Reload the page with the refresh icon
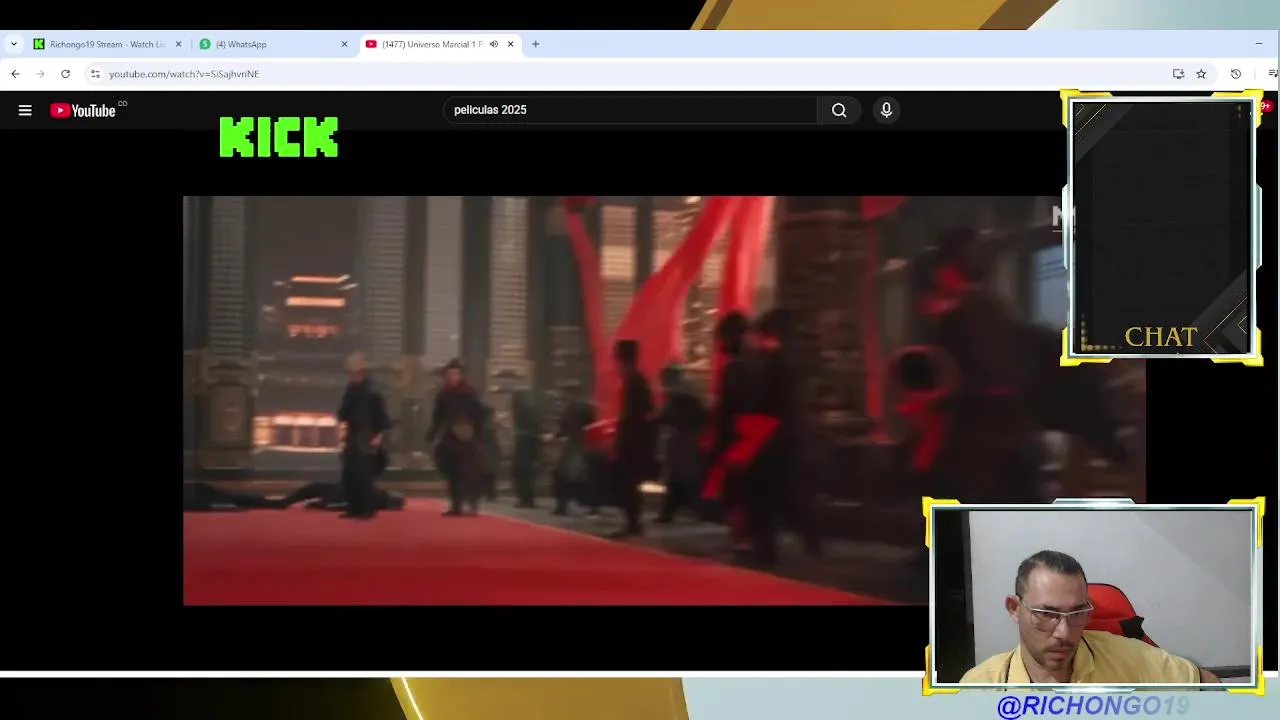The image size is (1280, 720). (65, 74)
